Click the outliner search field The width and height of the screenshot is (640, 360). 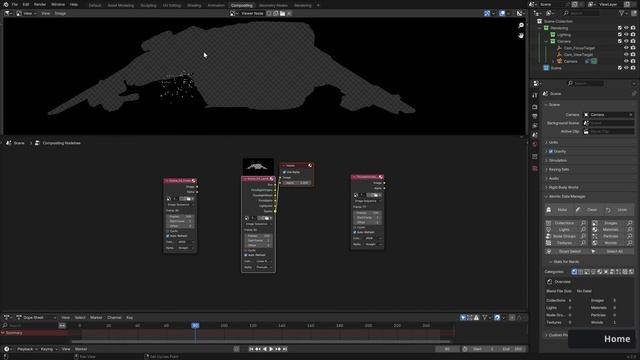(581, 13)
